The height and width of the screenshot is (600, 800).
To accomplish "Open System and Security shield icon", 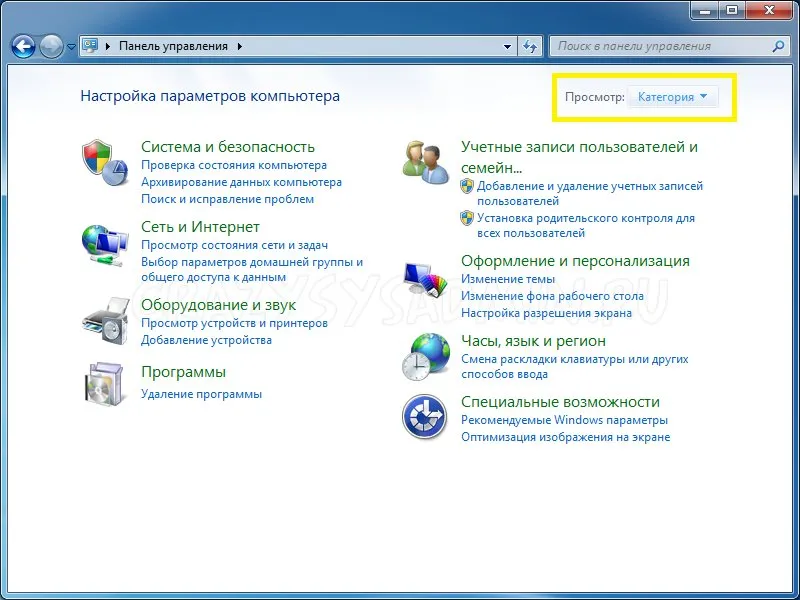I will click(105, 162).
